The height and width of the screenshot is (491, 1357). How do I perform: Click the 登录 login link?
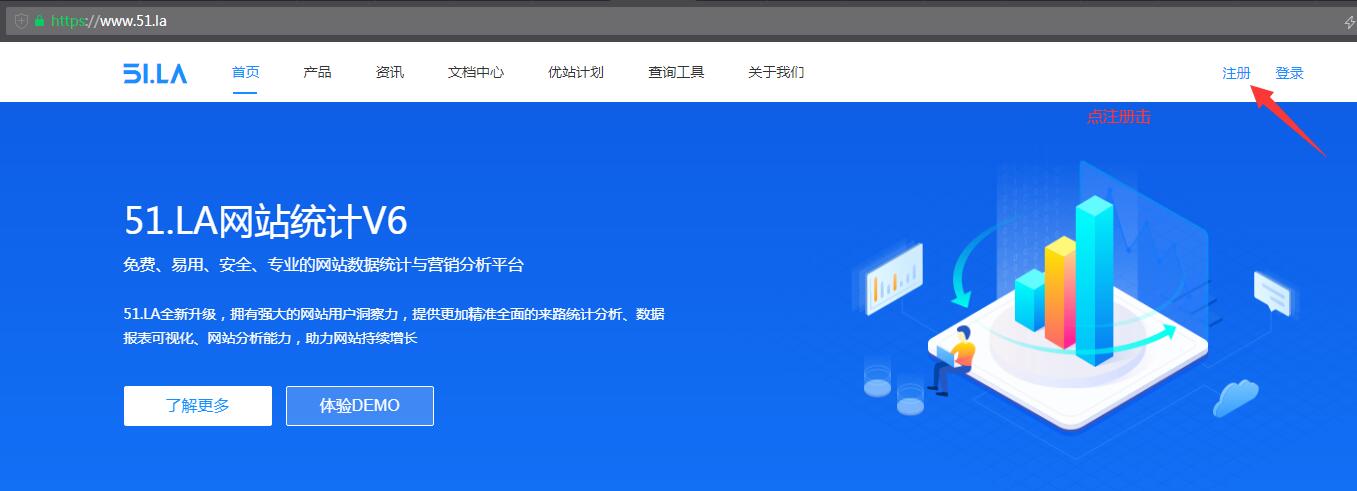1290,73
